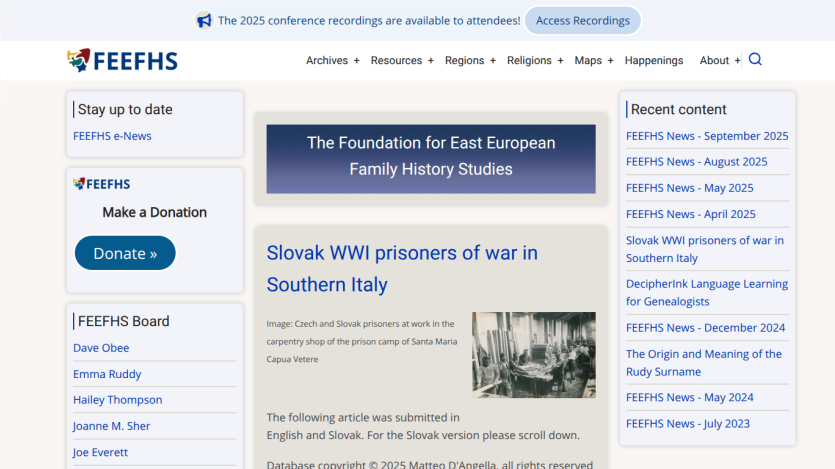Open the FEEFHS e-News link

[112, 136]
